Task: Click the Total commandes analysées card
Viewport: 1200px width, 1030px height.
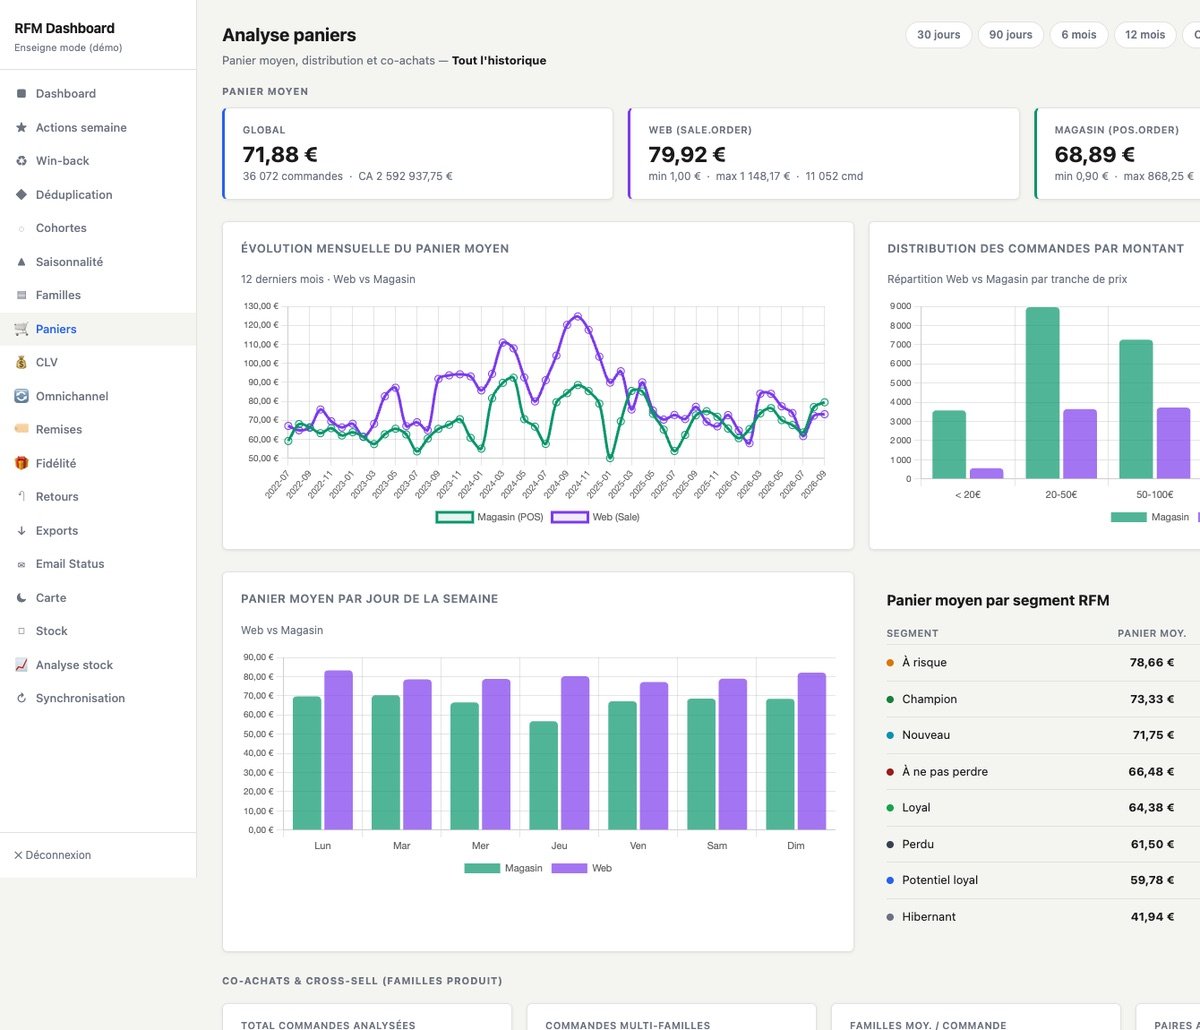Action: pyautogui.click(x=366, y=1017)
